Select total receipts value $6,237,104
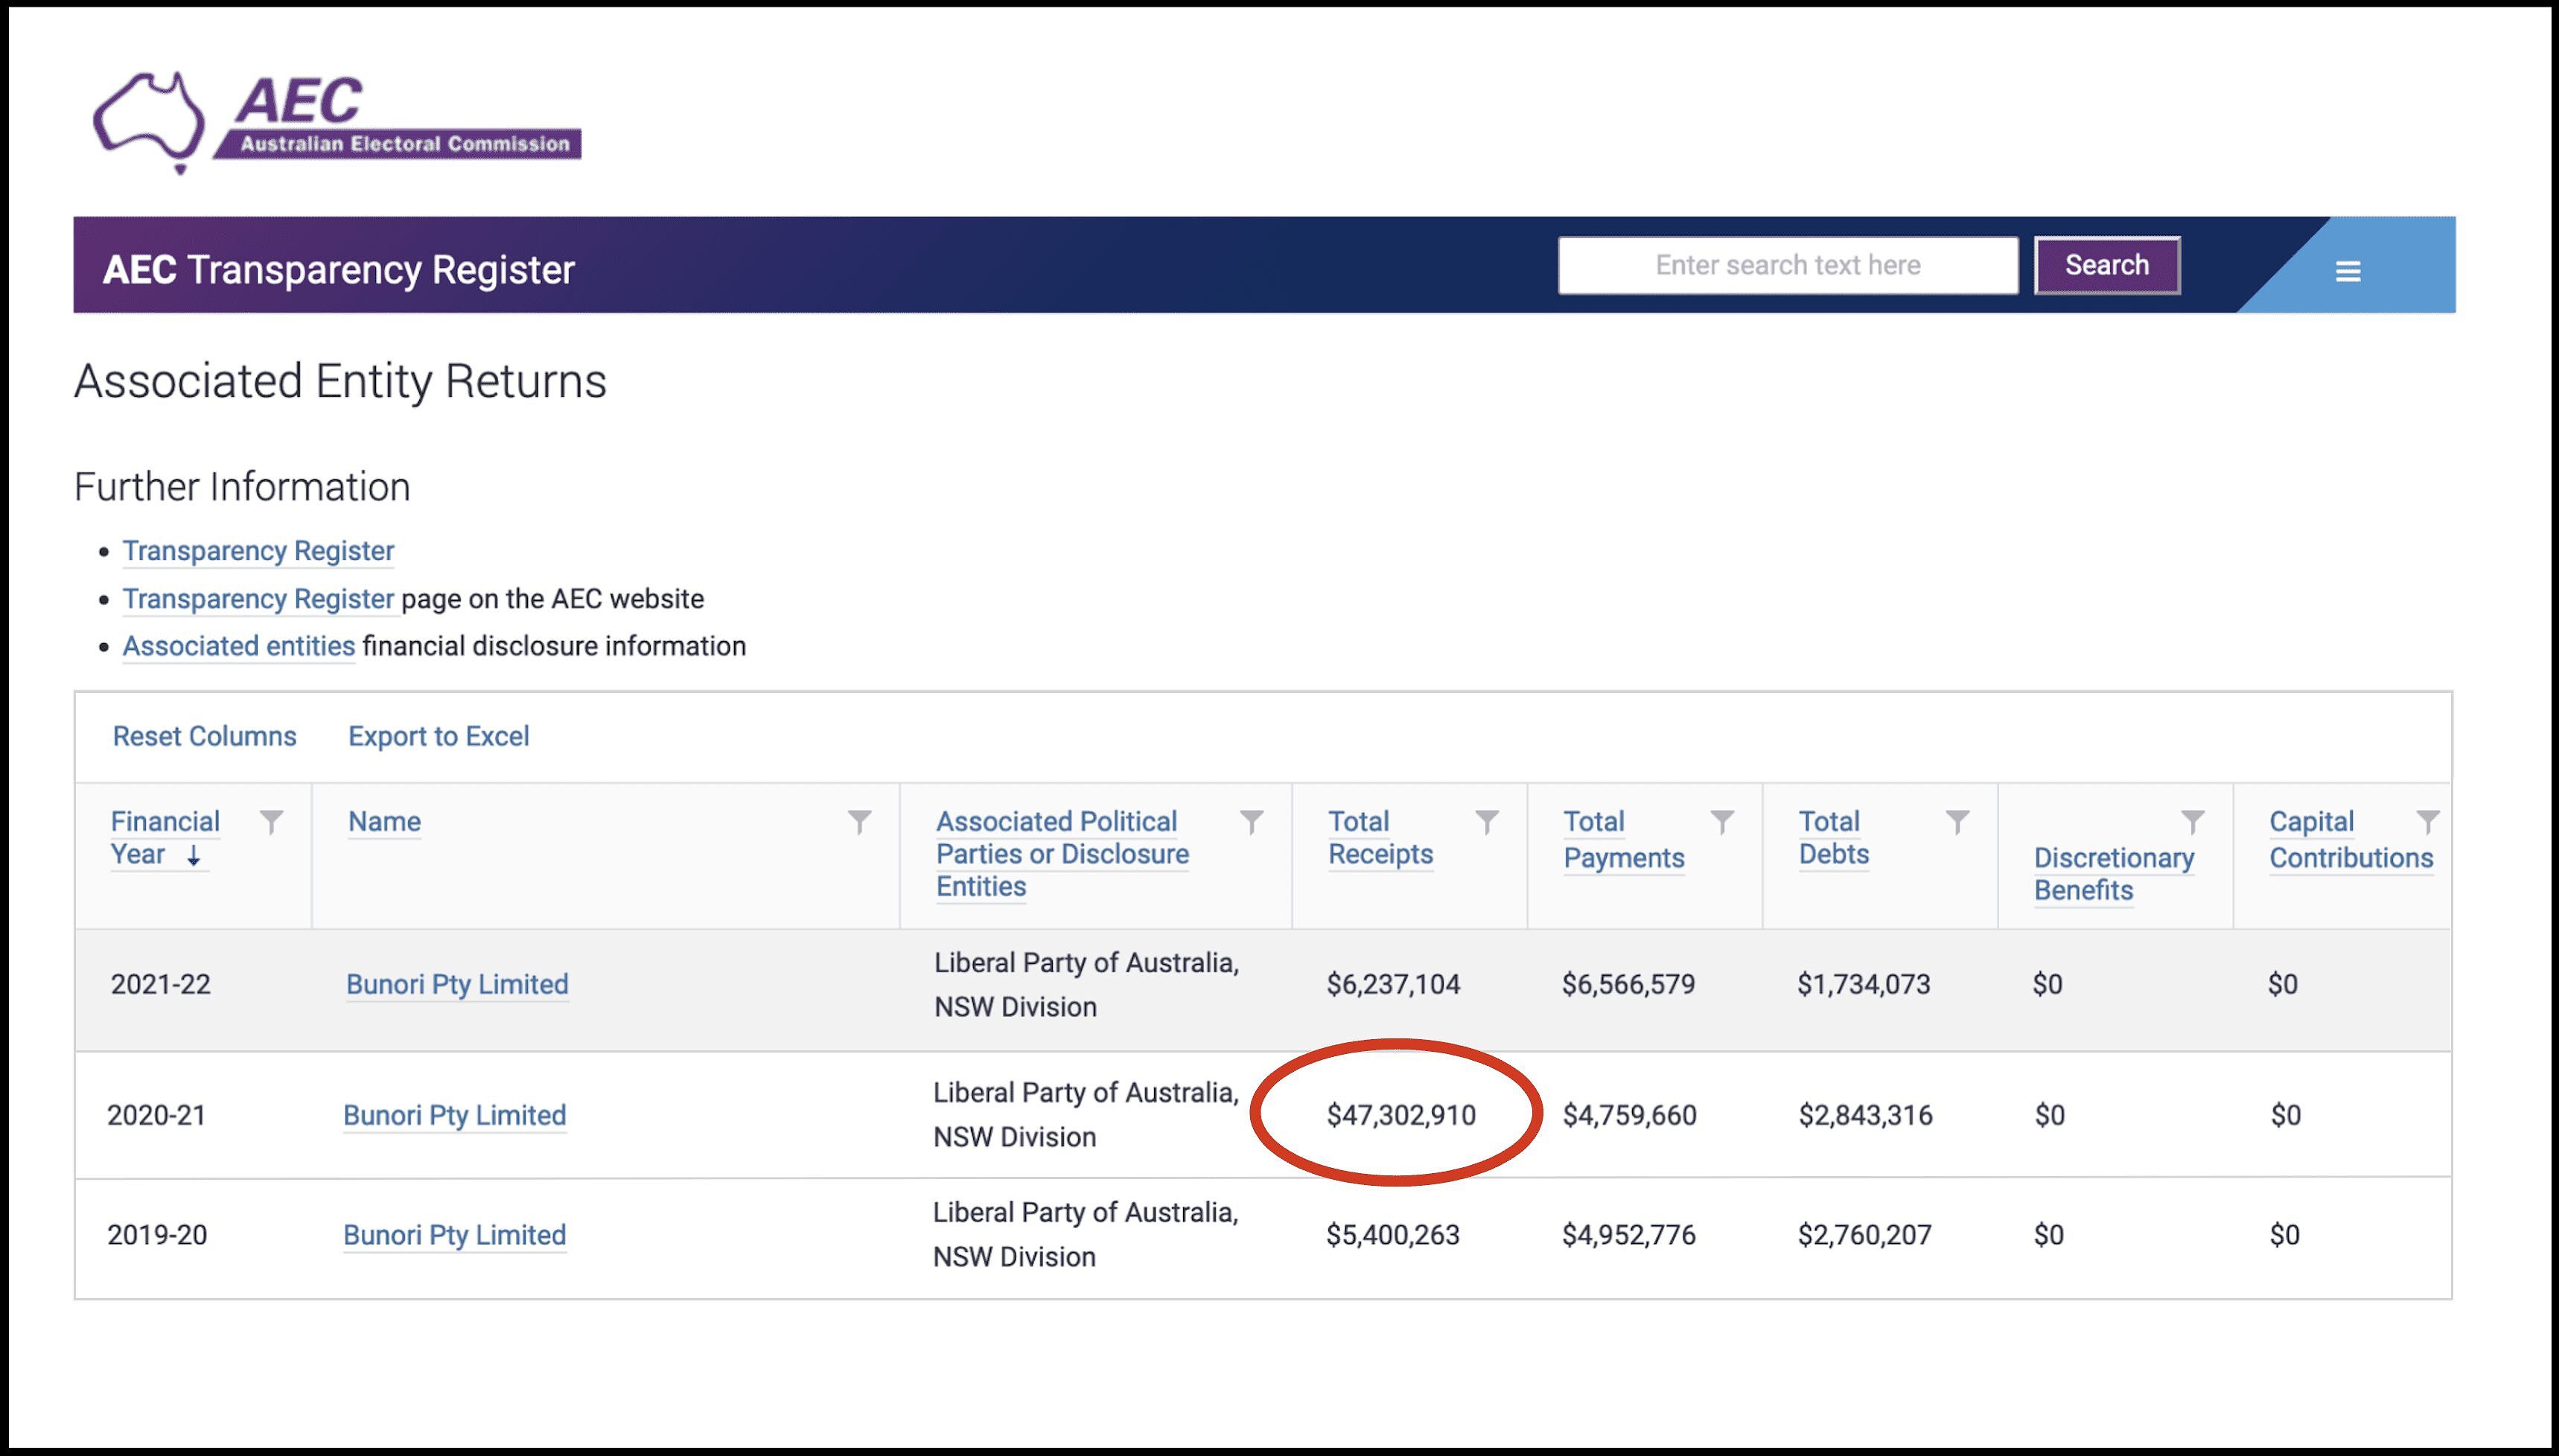This screenshot has height=1456, width=2559. pyautogui.click(x=1393, y=984)
